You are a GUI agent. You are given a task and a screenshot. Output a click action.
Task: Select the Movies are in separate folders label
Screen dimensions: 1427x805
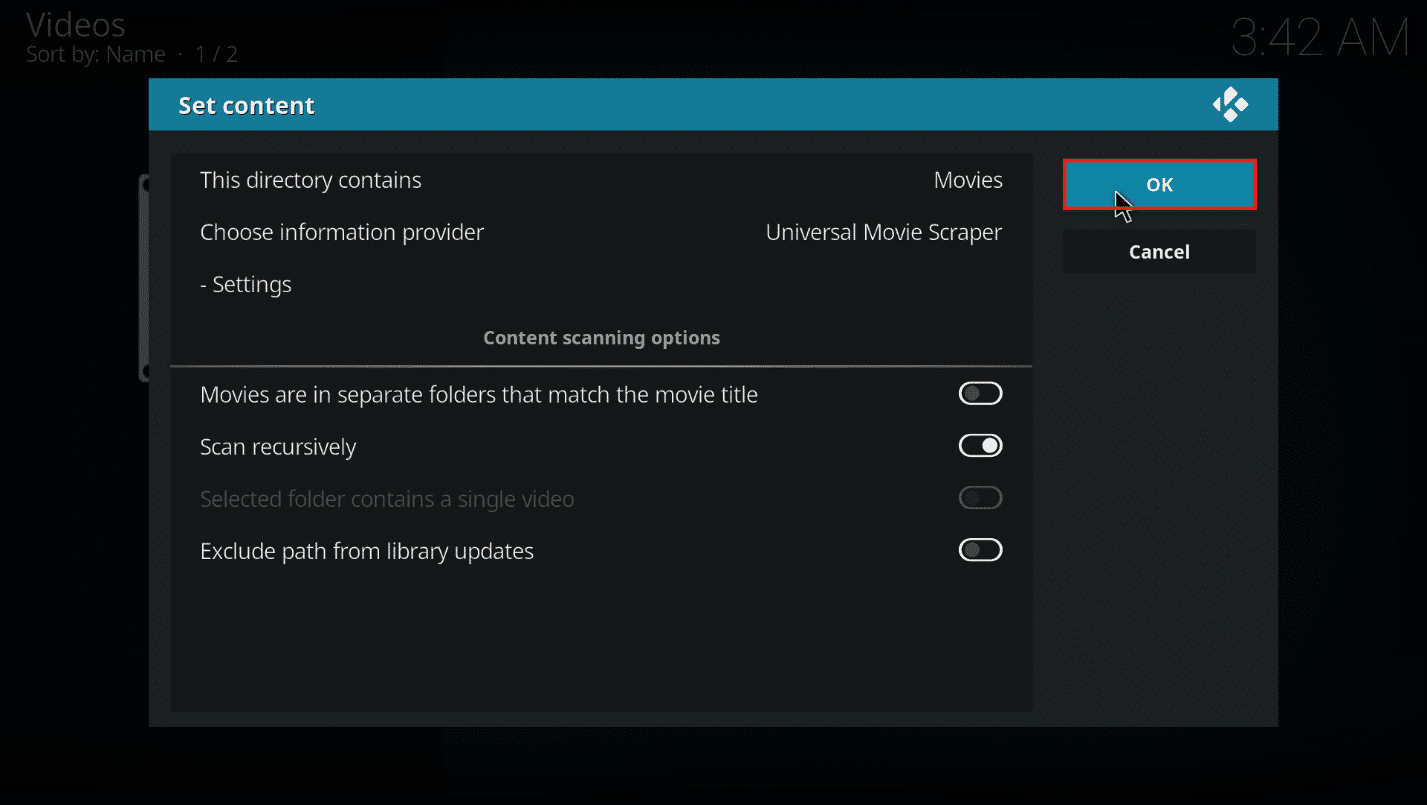[x=479, y=395]
